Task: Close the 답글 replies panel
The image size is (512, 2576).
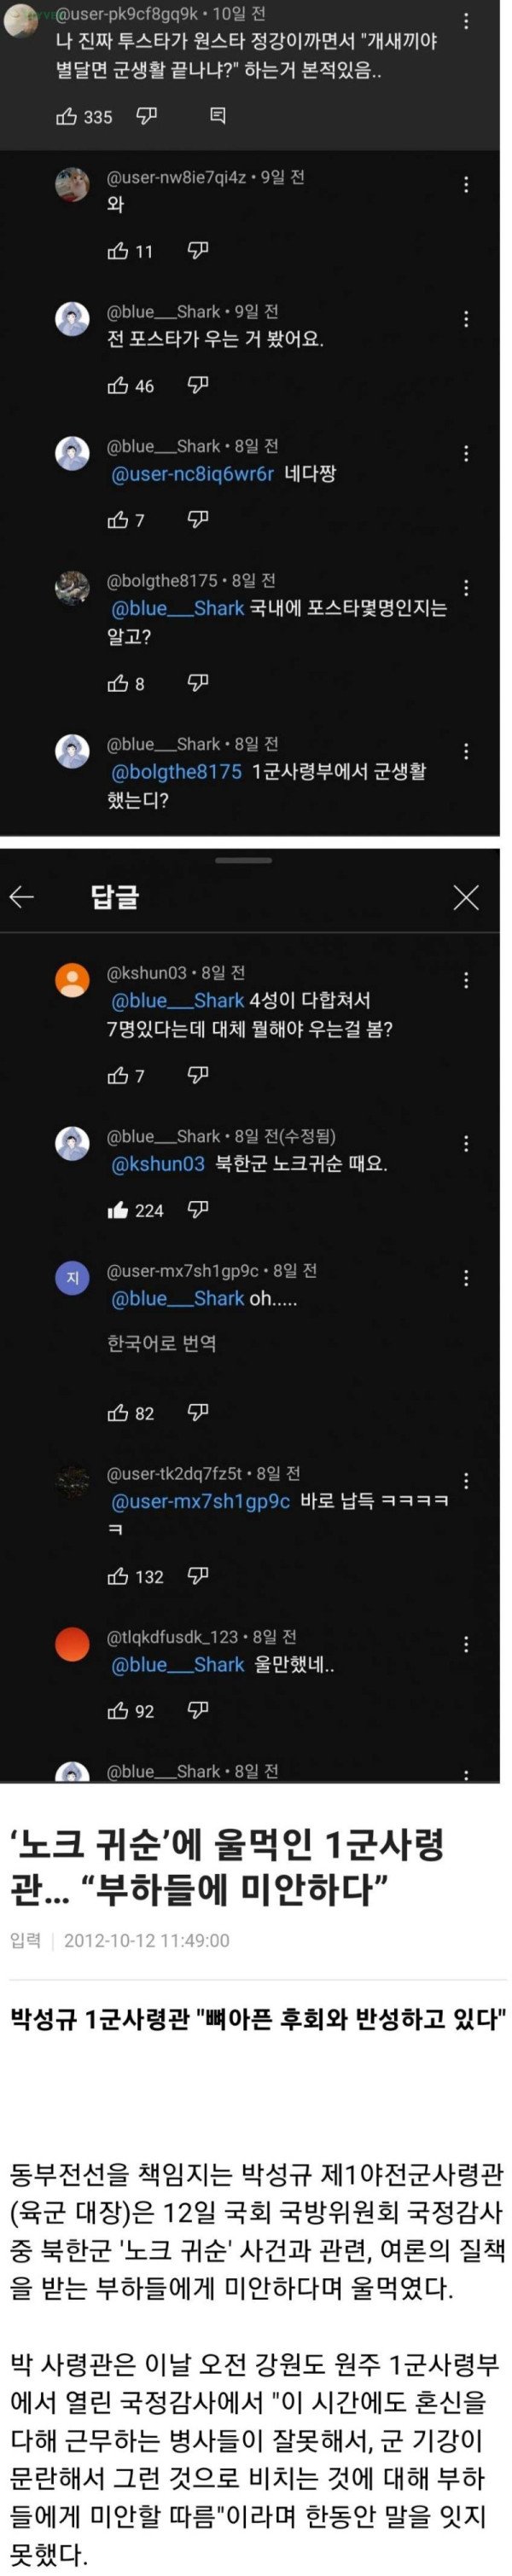Action: coord(466,897)
